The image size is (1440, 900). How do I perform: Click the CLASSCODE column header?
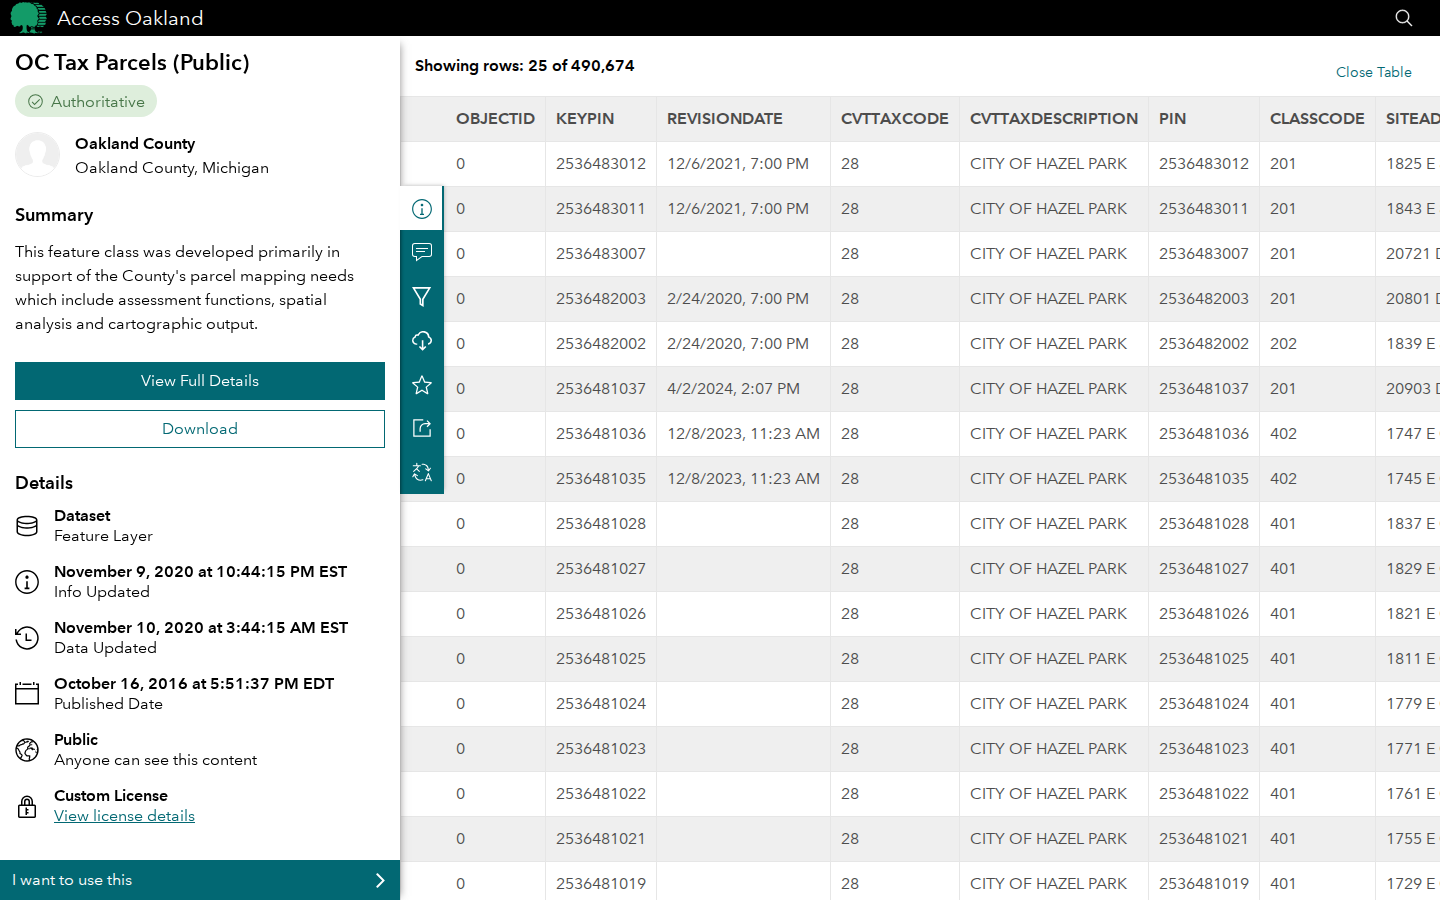pyautogui.click(x=1317, y=119)
